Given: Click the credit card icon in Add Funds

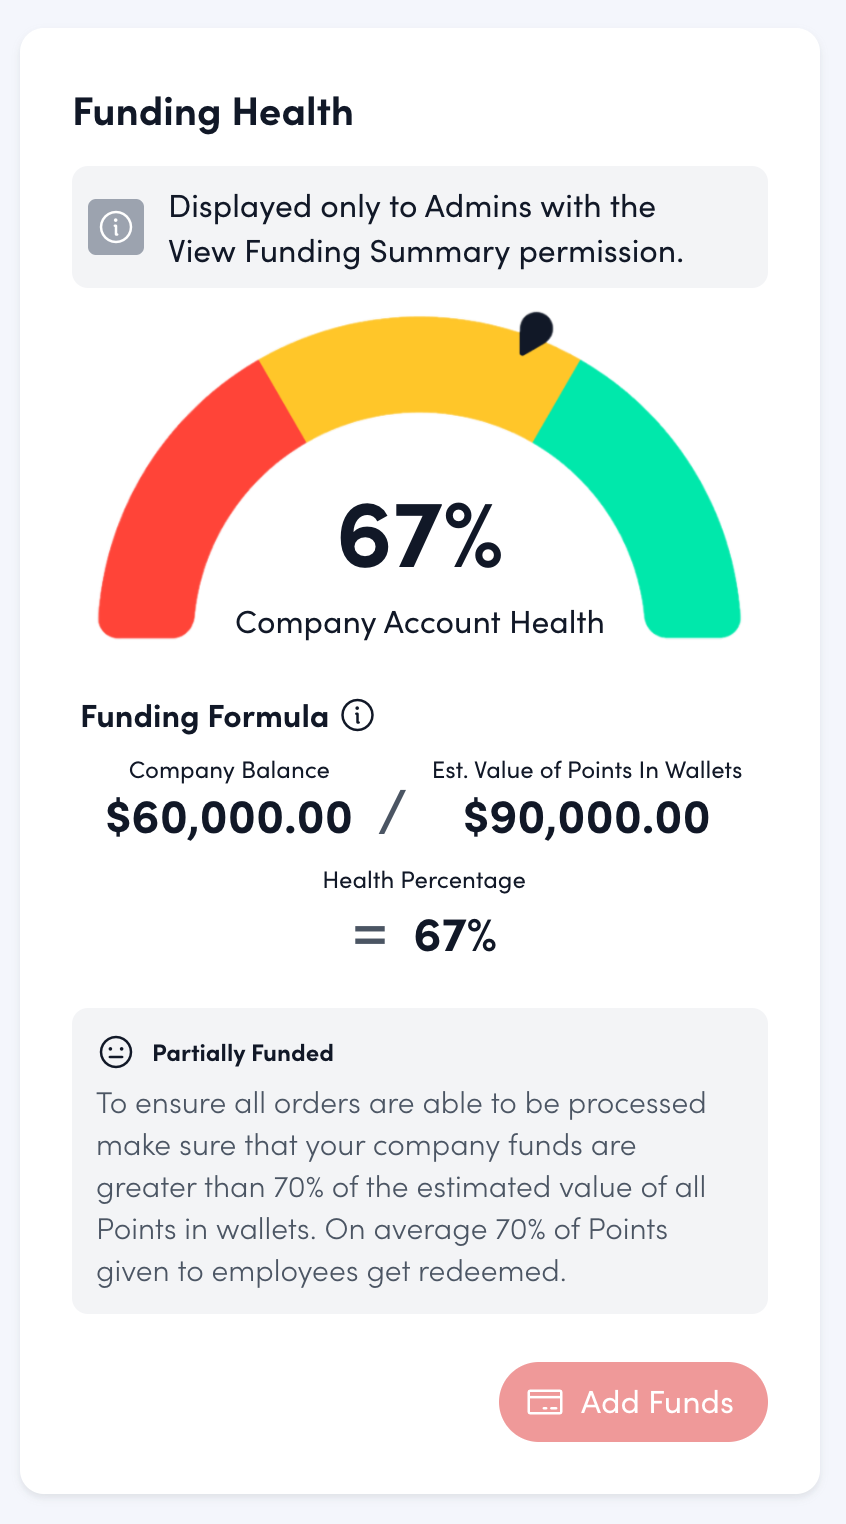Looking at the screenshot, I should coord(545,1402).
